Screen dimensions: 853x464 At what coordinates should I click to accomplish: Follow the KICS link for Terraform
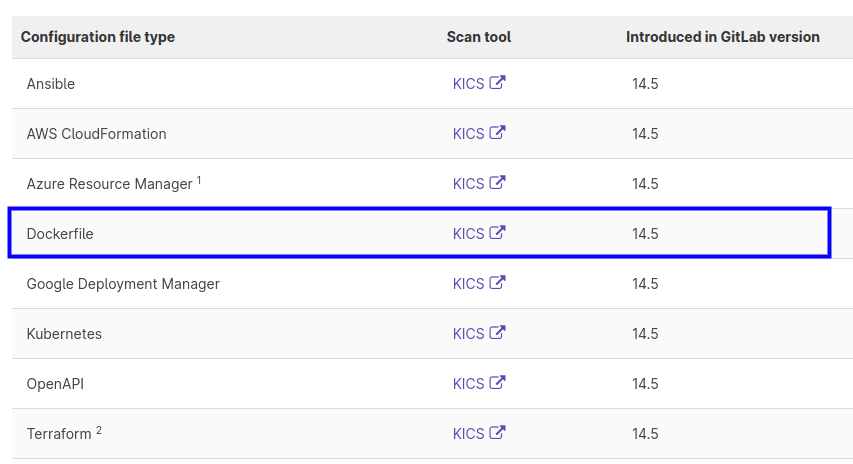click(x=468, y=434)
